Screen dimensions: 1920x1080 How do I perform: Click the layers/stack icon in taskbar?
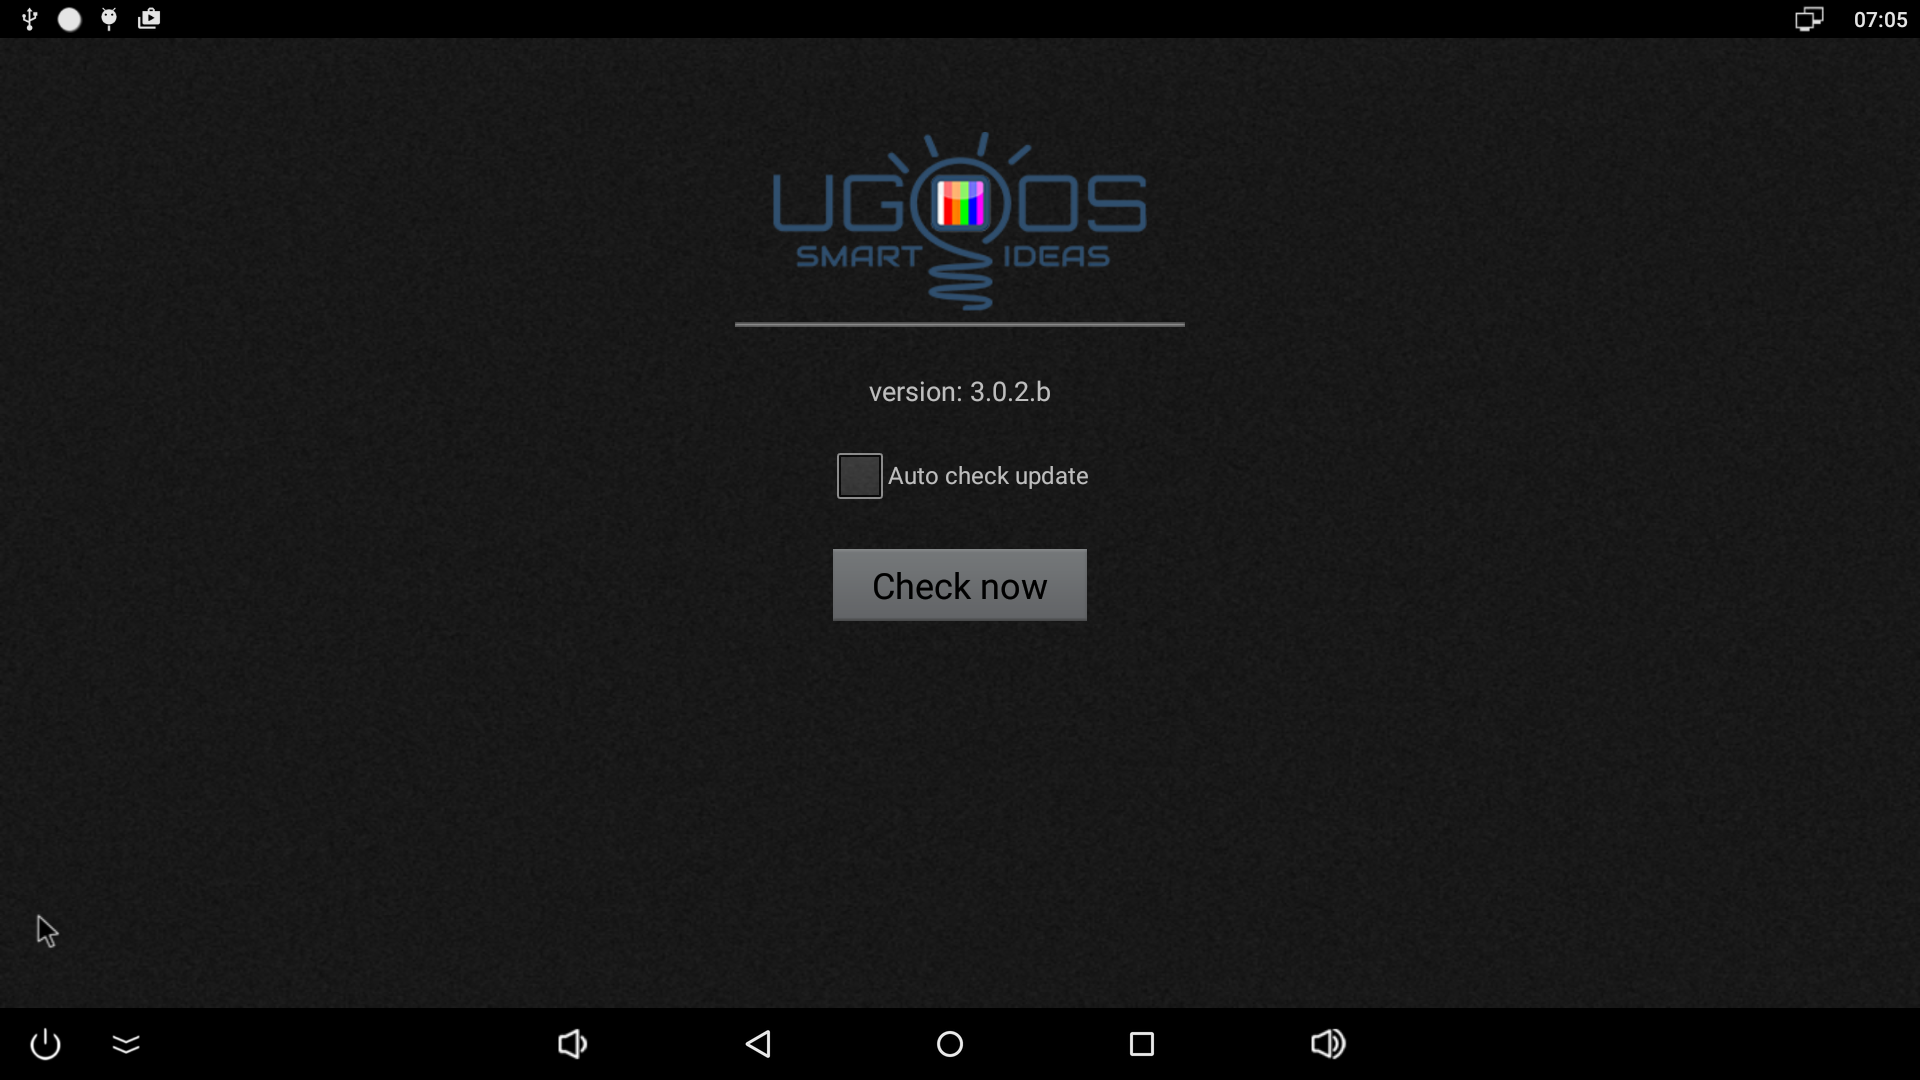coord(125,1043)
